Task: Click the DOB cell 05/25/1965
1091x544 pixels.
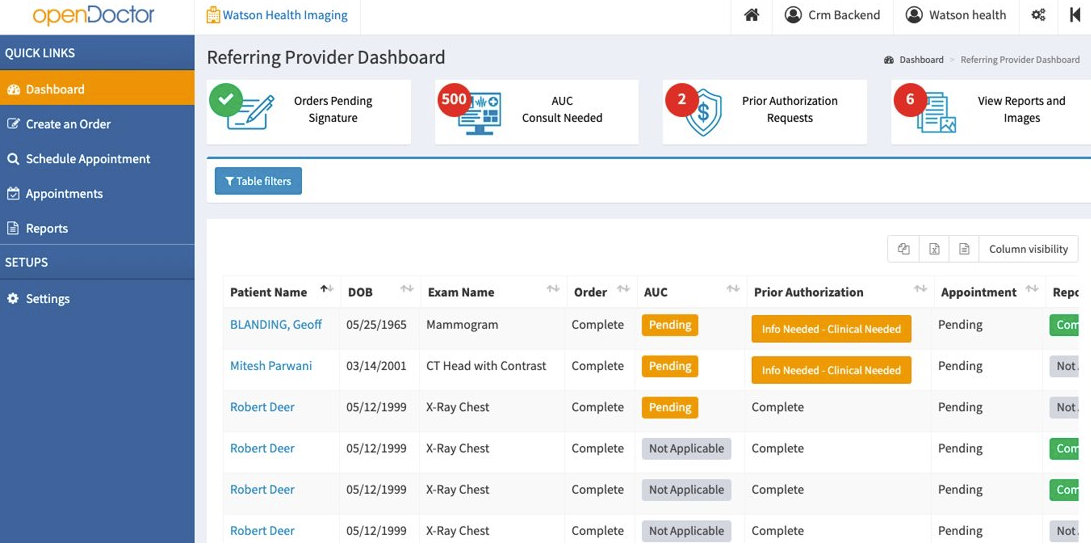Action: pos(376,325)
